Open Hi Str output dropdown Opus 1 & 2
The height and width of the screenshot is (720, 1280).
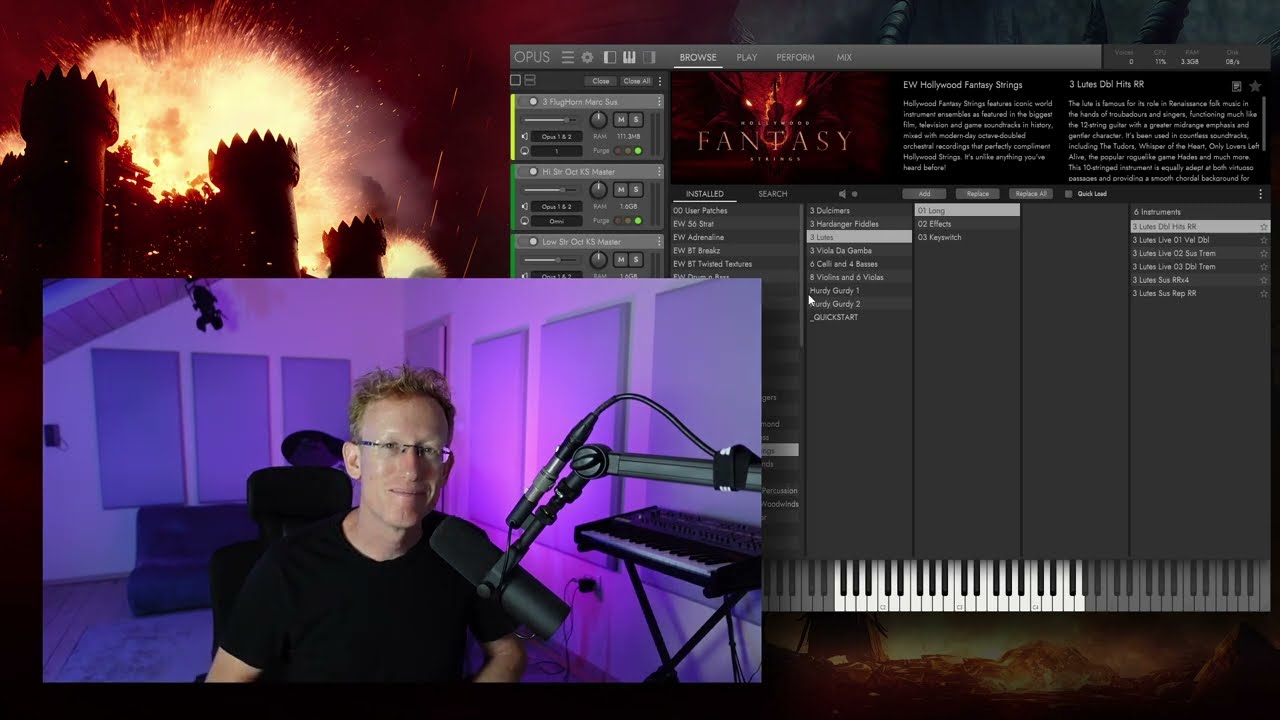pyautogui.click(x=557, y=206)
